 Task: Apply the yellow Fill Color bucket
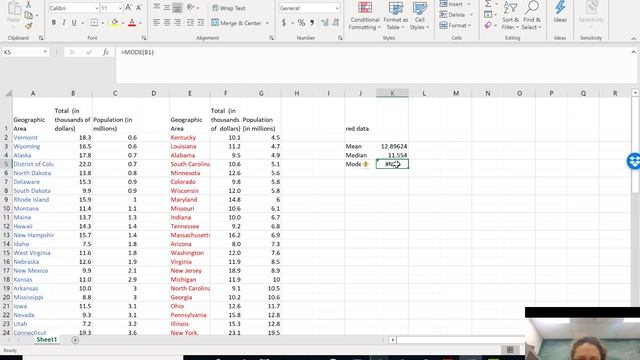pos(115,23)
